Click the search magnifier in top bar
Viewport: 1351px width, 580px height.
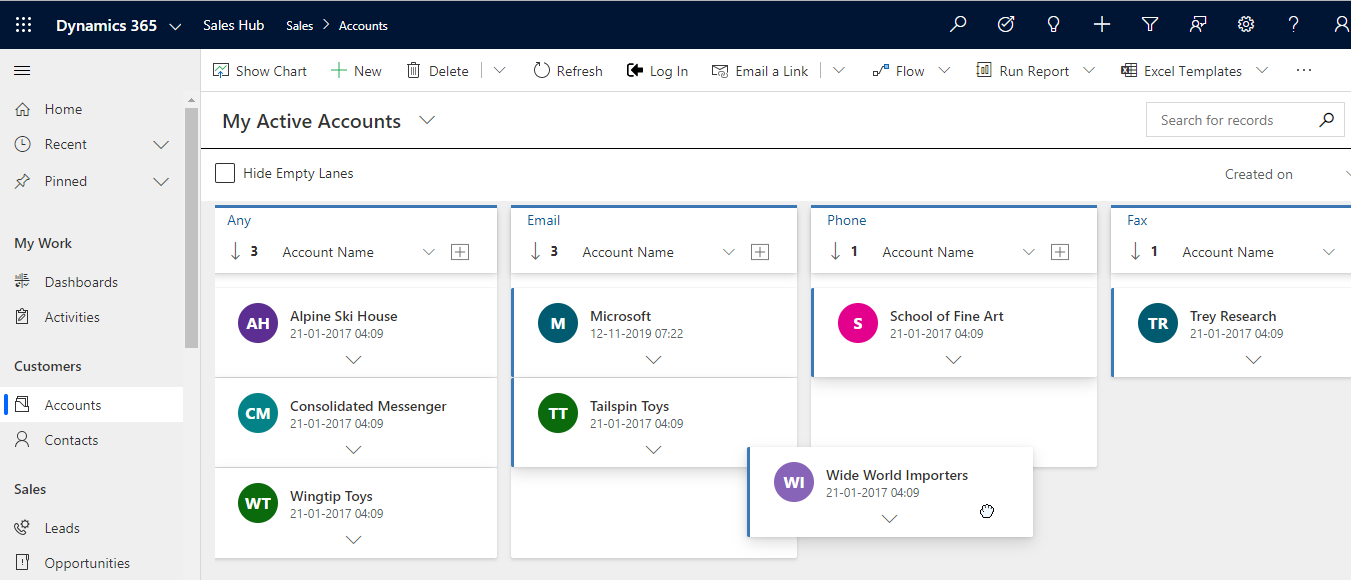click(958, 25)
